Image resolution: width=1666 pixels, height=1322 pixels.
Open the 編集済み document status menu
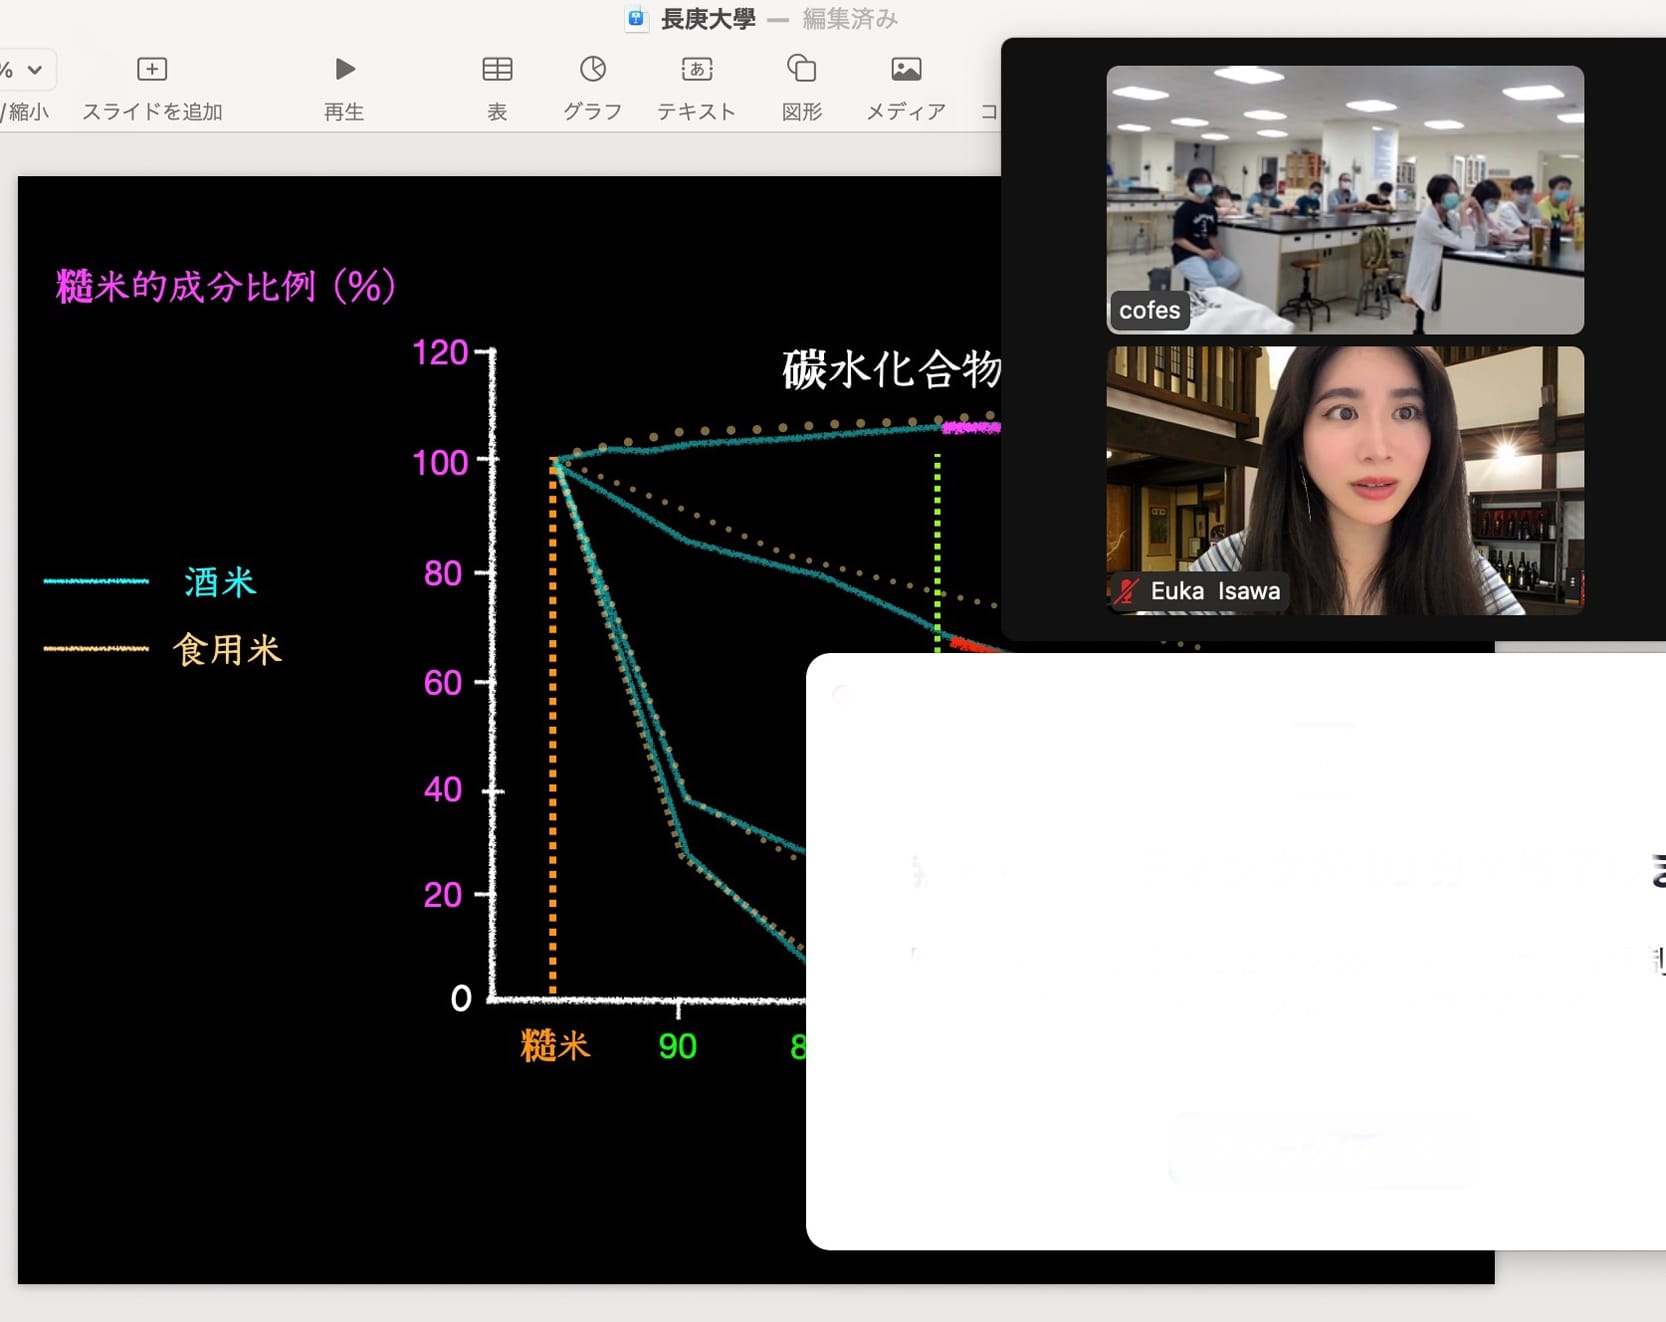[x=850, y=19]
